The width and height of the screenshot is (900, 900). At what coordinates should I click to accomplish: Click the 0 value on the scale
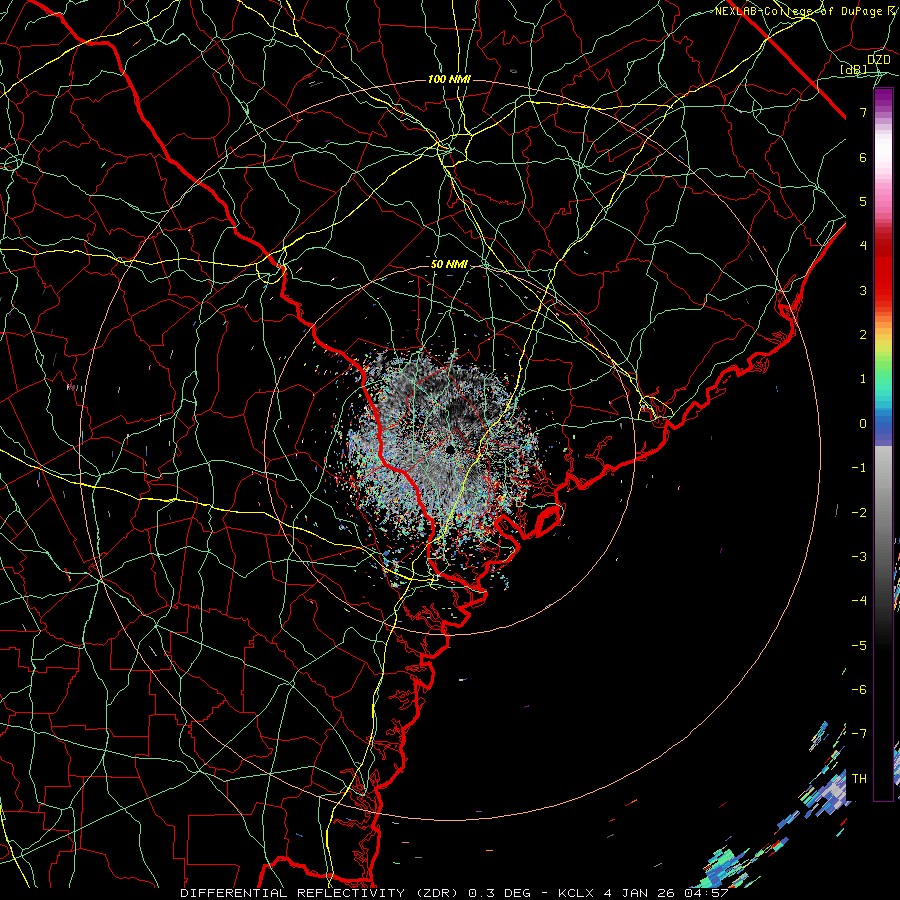click(863, 424)
